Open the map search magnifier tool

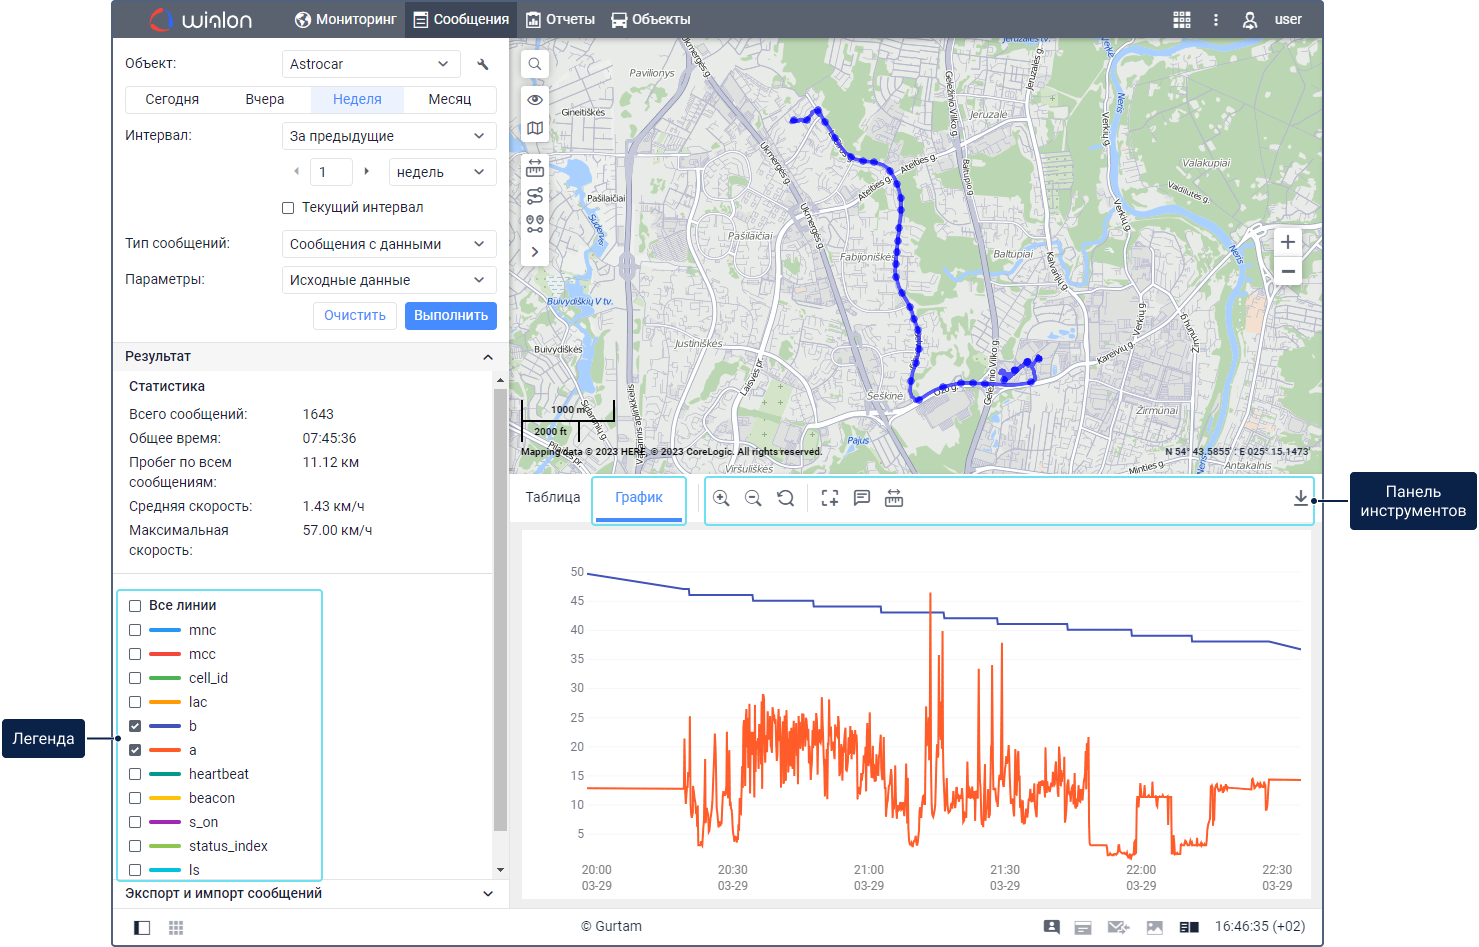(x=535, y=64)
